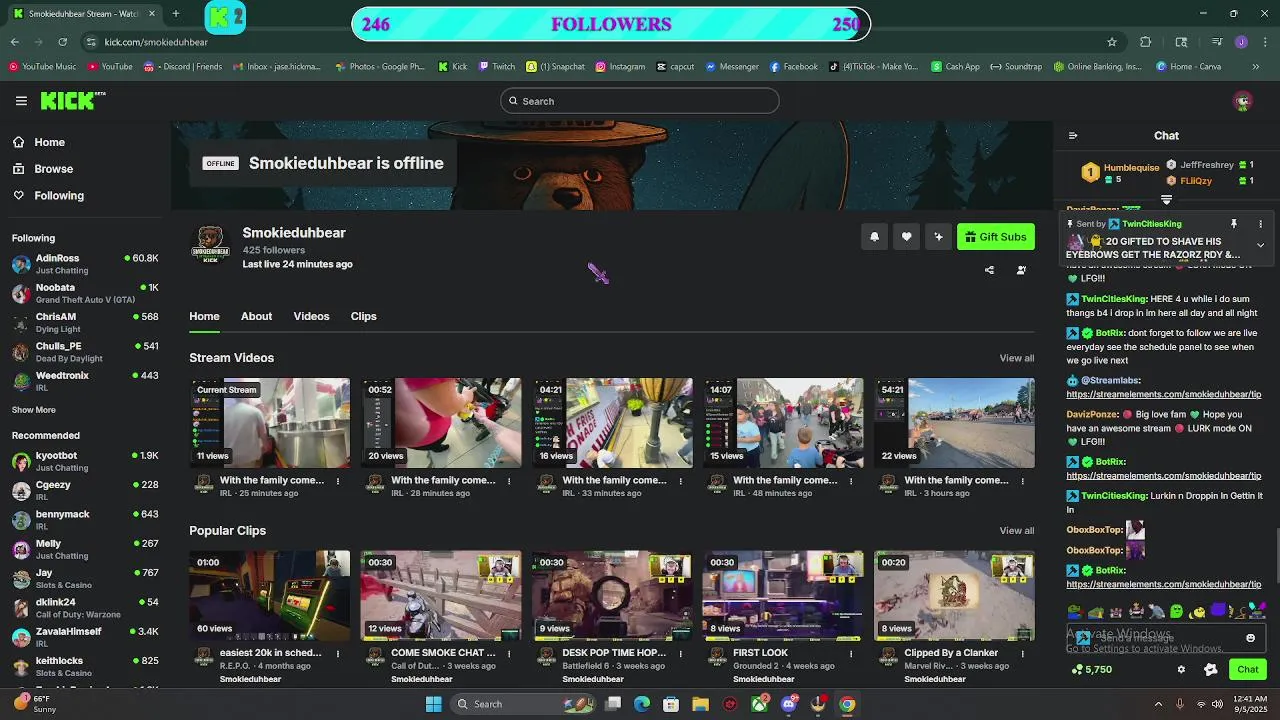Unpin the pinned chat message
1280x720 pixels.
1234,224
